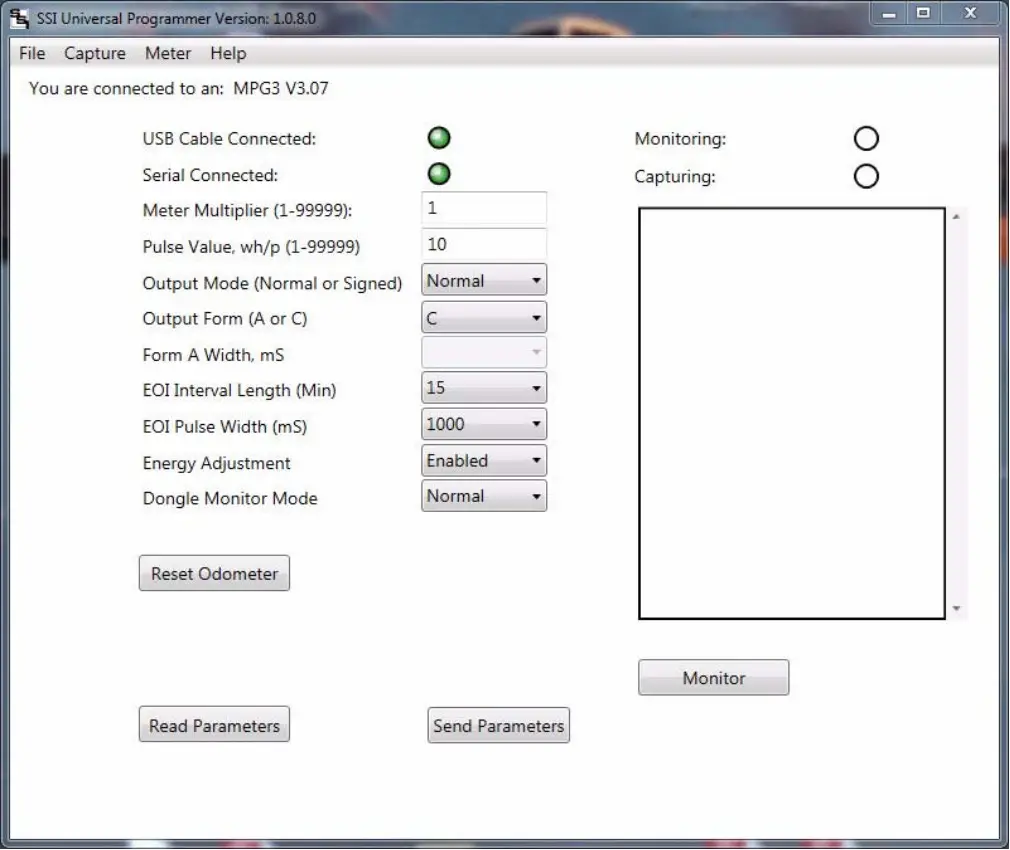Viewport: 1010px width, 850px height.
Task: Open the Energy Adjustment dropdown
Action: point(484,461)
